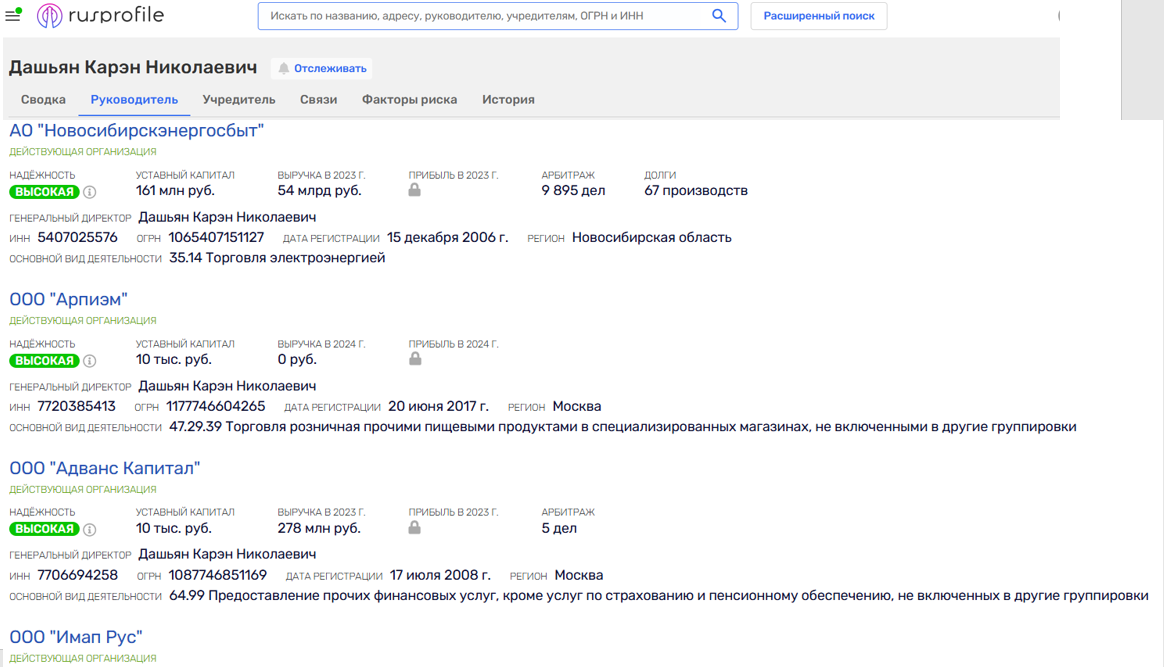This screenshot has width=1164, height=667.
Task: Click info icon next to Адванс Капитал reliability
Action: 90,530
